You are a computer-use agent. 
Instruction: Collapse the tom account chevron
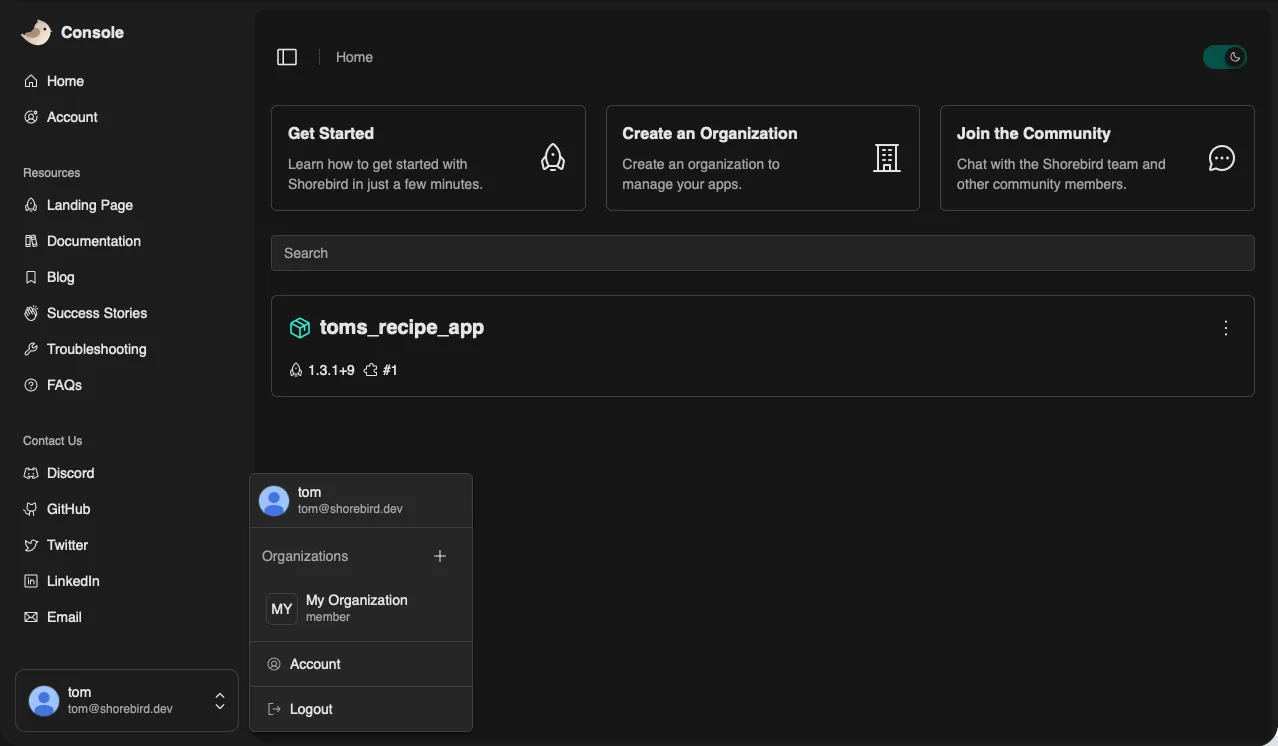(219, 702)
